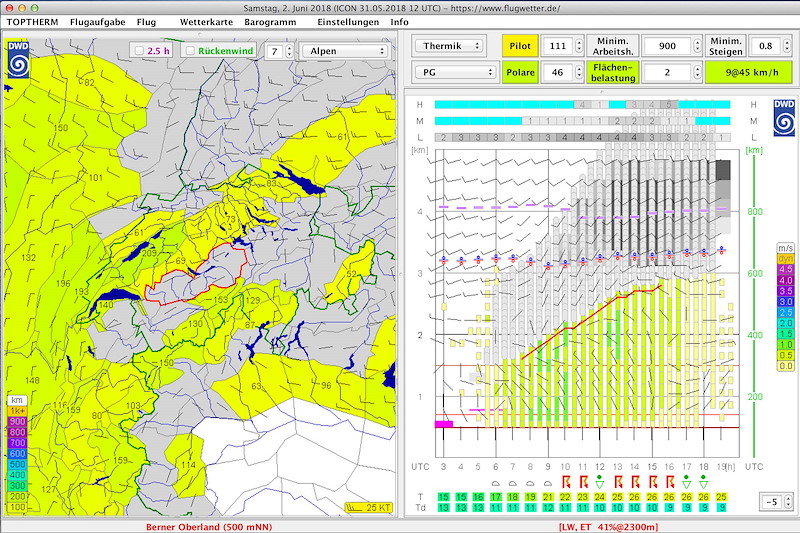Viewport: 800px width, 533px height.
Task: Click the DWD logo beside the thermal chart
Action: point(784,118)
